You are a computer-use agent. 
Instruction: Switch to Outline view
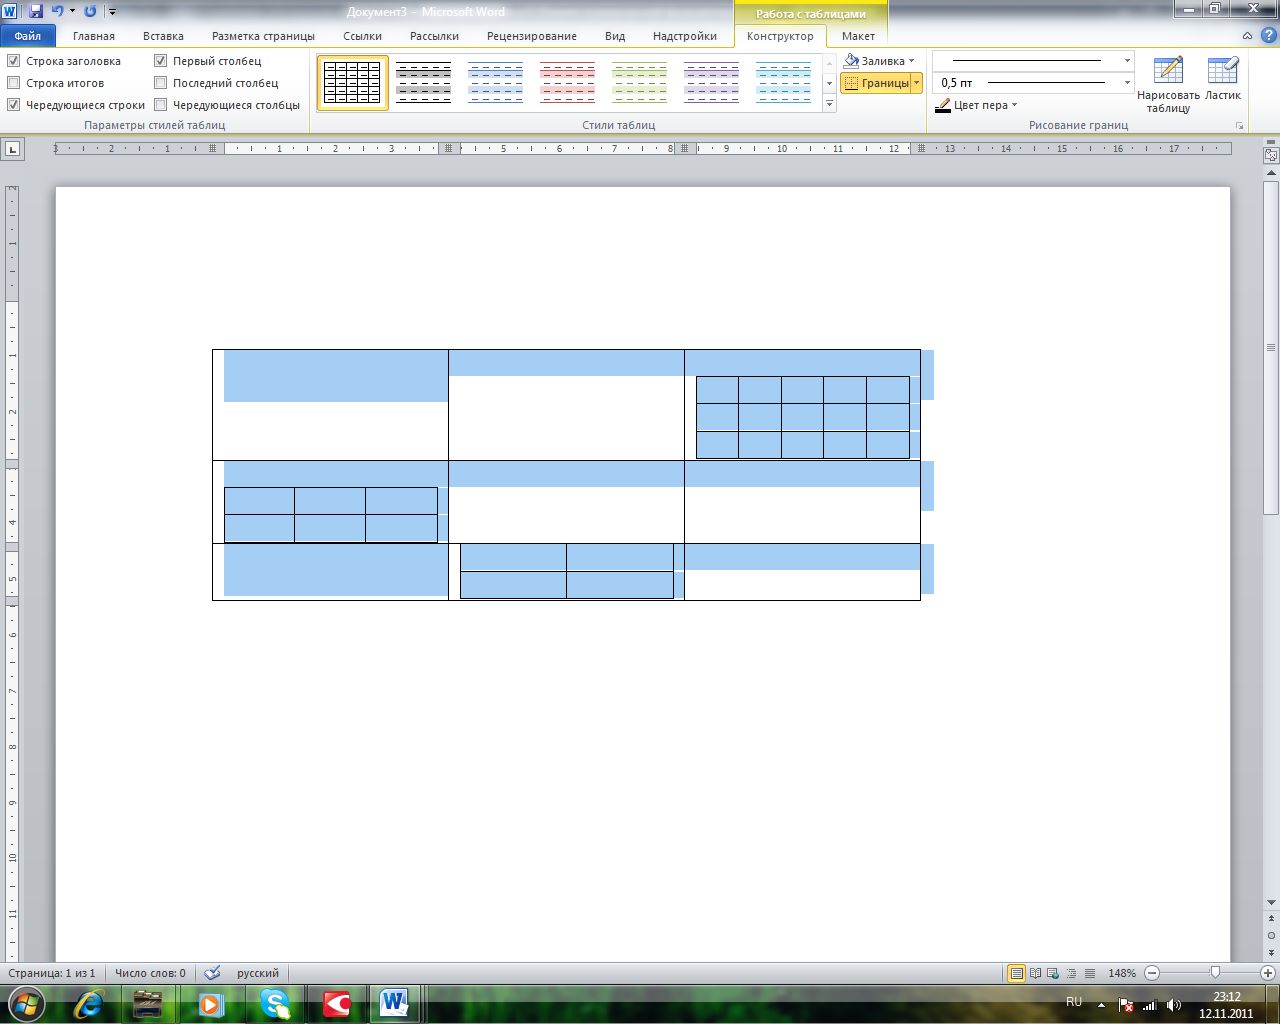click(1071, 973)
